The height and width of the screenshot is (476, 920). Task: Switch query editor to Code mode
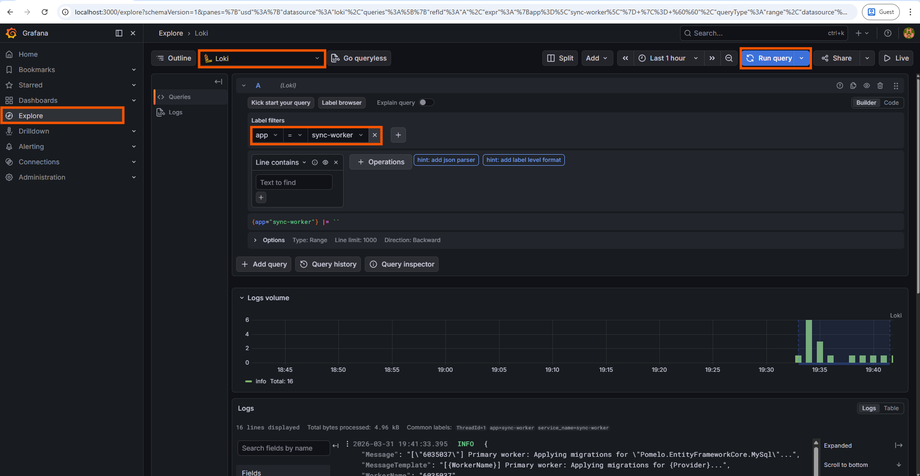click(x=890, y=103)
